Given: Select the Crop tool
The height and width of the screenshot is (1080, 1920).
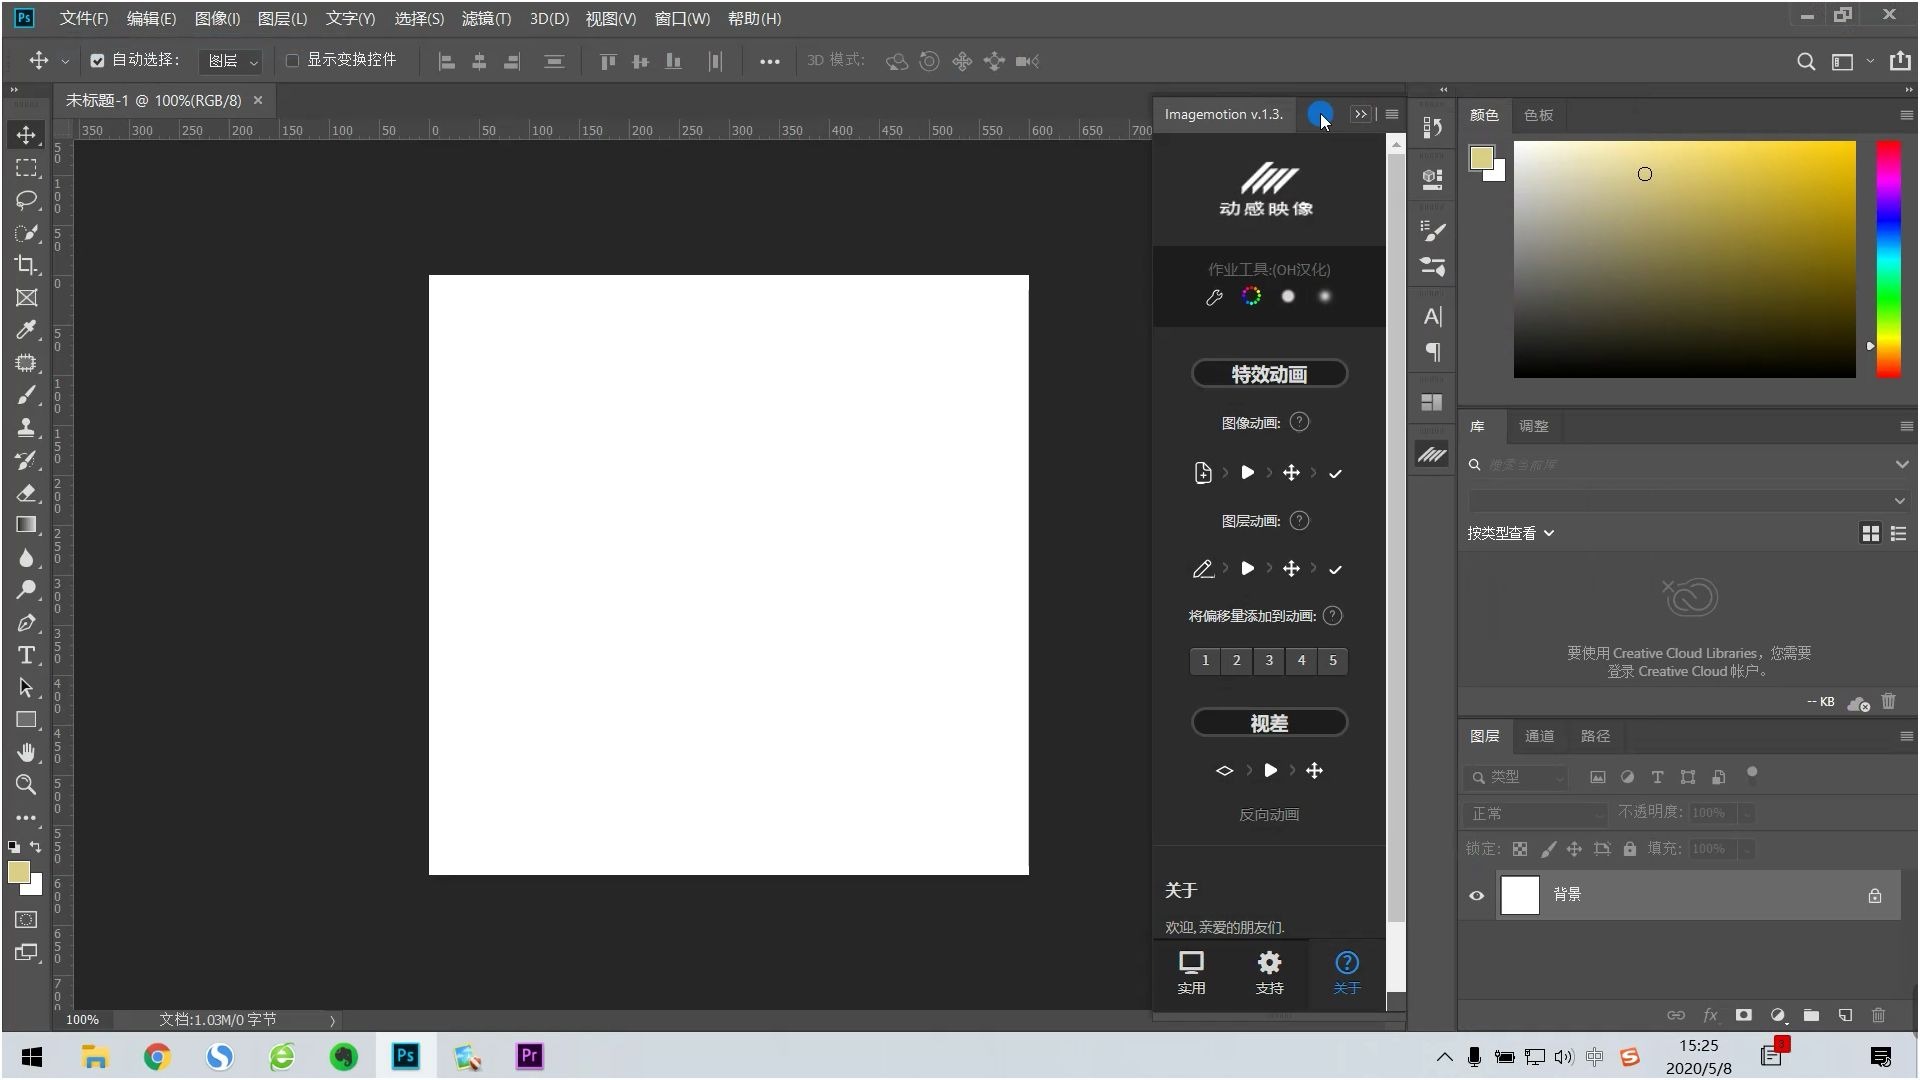Looking at the screenshot, I should tap(26, 265).
